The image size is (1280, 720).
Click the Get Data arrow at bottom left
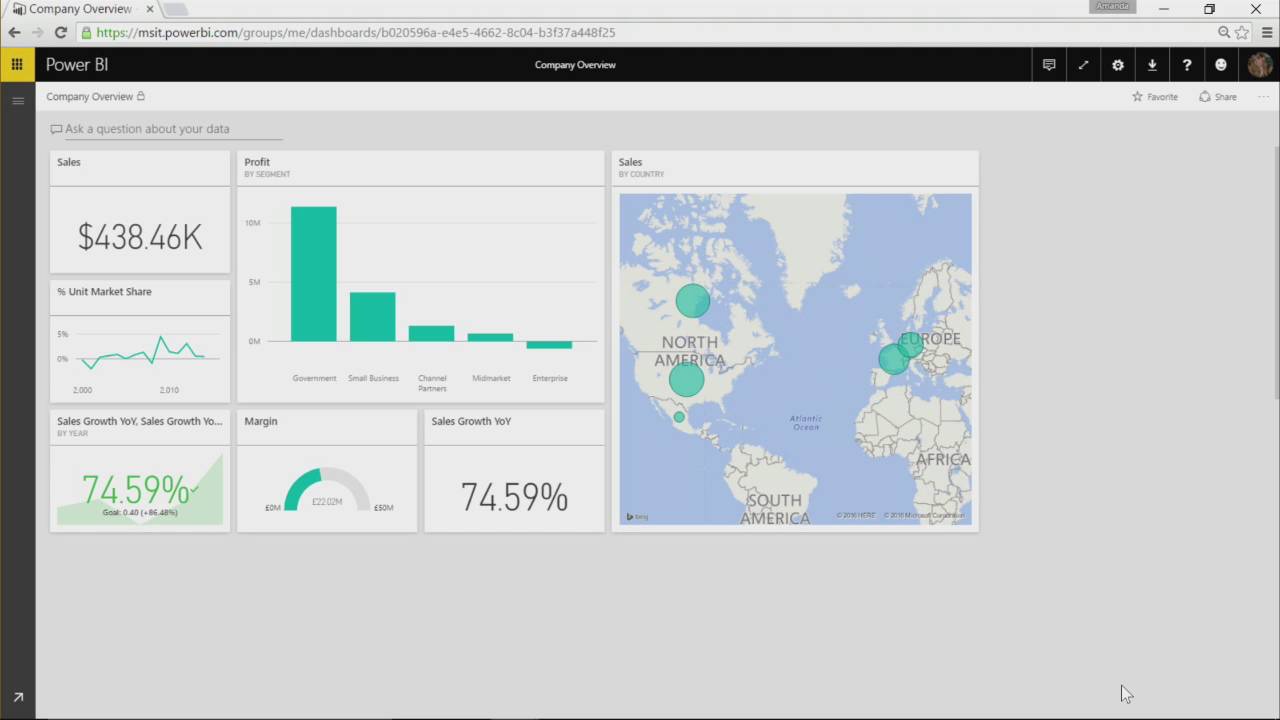[x=17, y=697]
